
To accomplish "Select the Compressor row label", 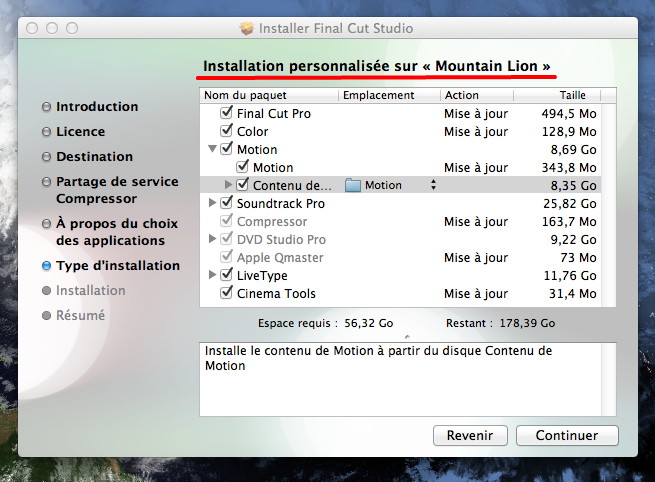I will click(272, 221).
